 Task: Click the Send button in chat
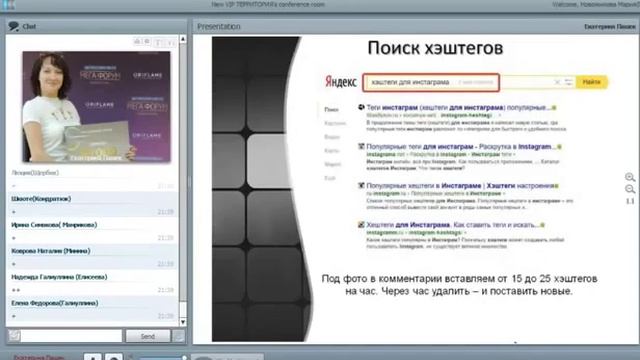[x=148, y=336]
